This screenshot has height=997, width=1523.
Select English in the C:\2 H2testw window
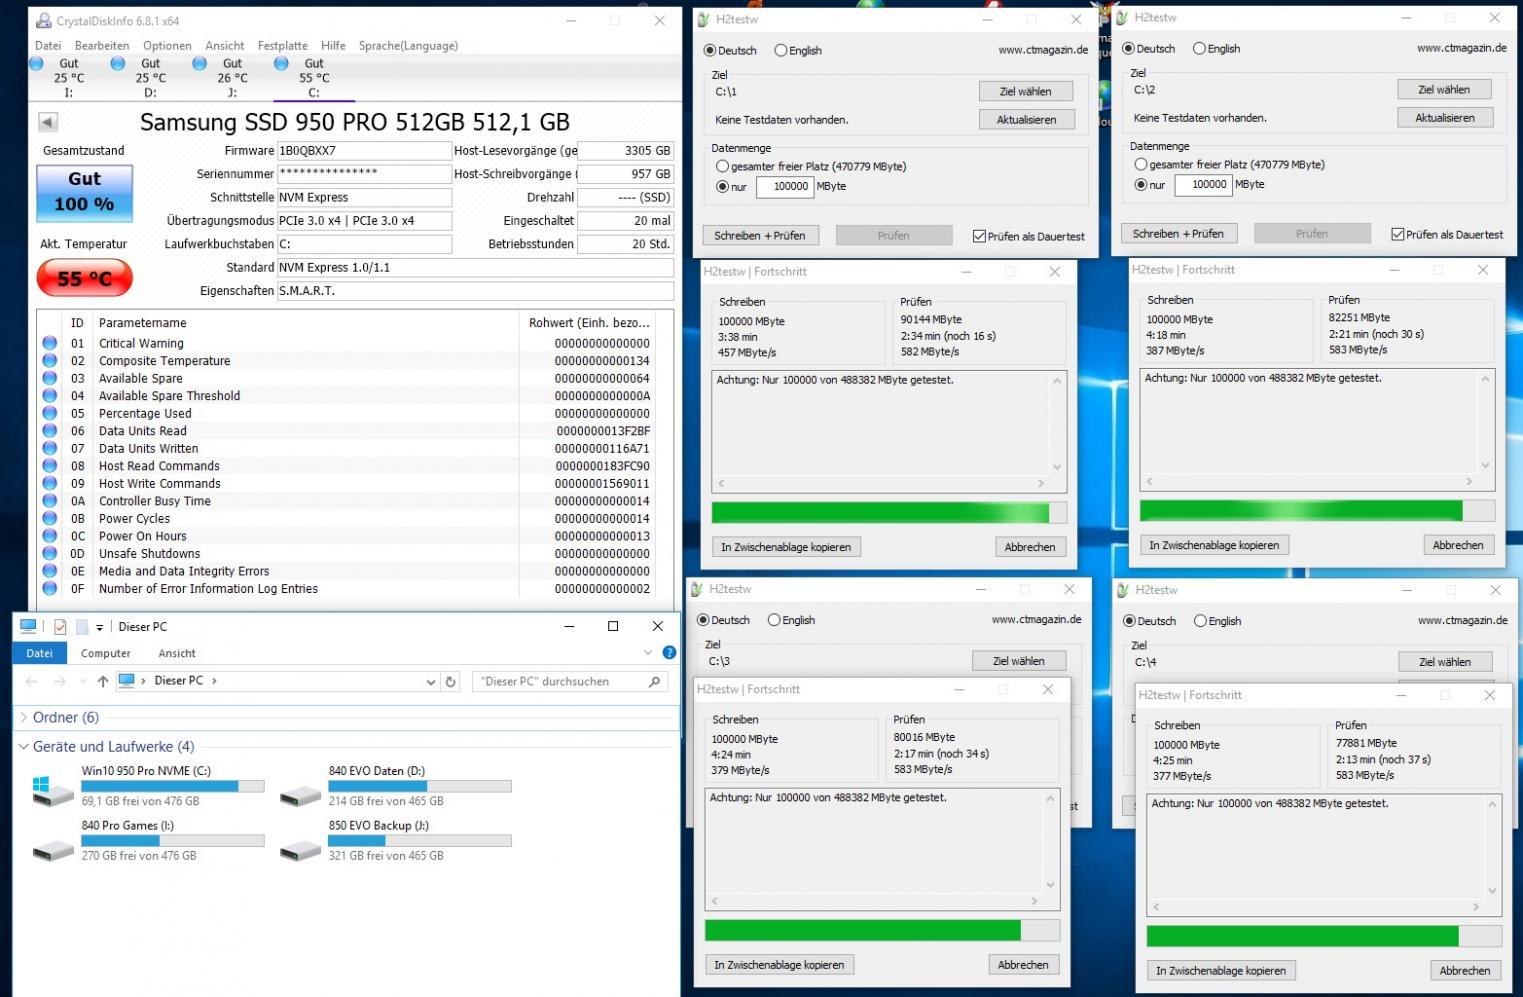point(1216,48)
